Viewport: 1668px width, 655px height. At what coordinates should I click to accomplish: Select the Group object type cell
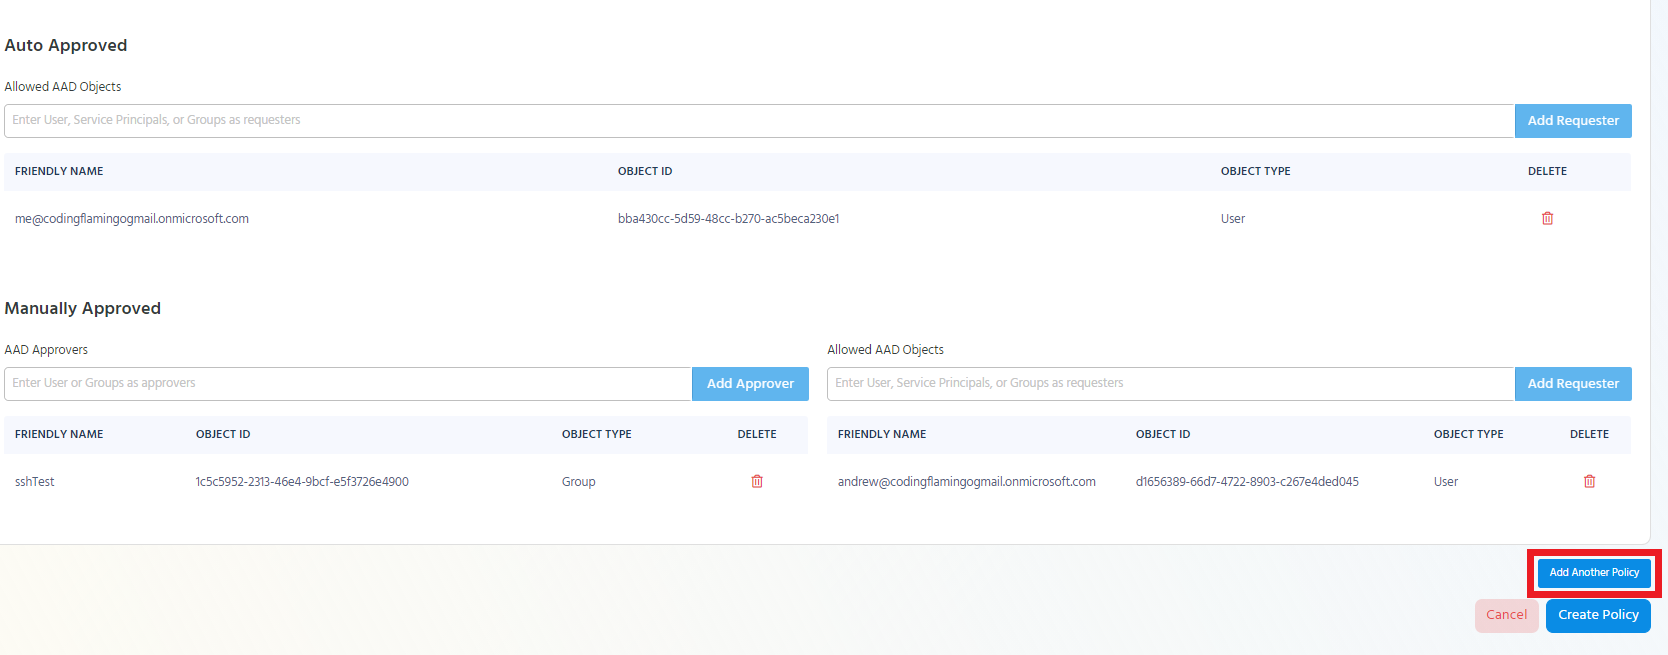tap(578, 482)
